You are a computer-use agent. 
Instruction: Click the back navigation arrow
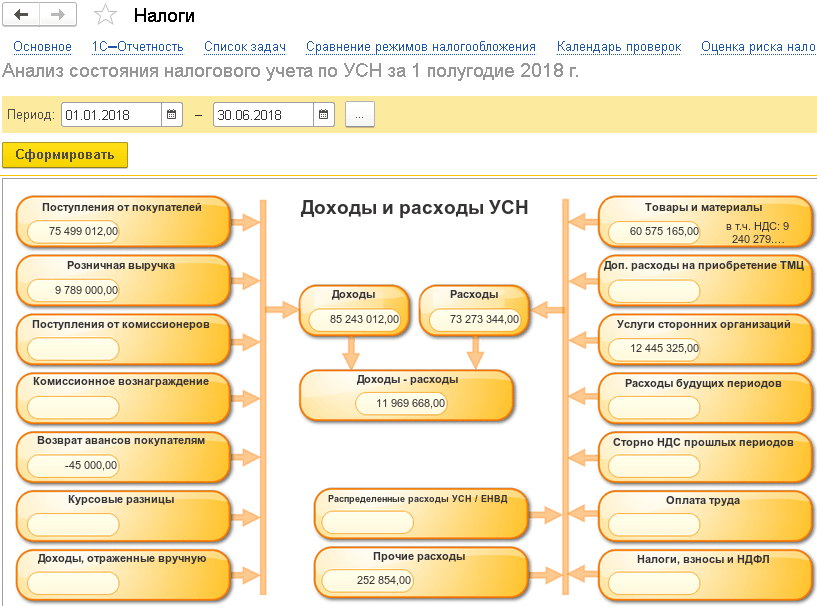click(22, 15)
